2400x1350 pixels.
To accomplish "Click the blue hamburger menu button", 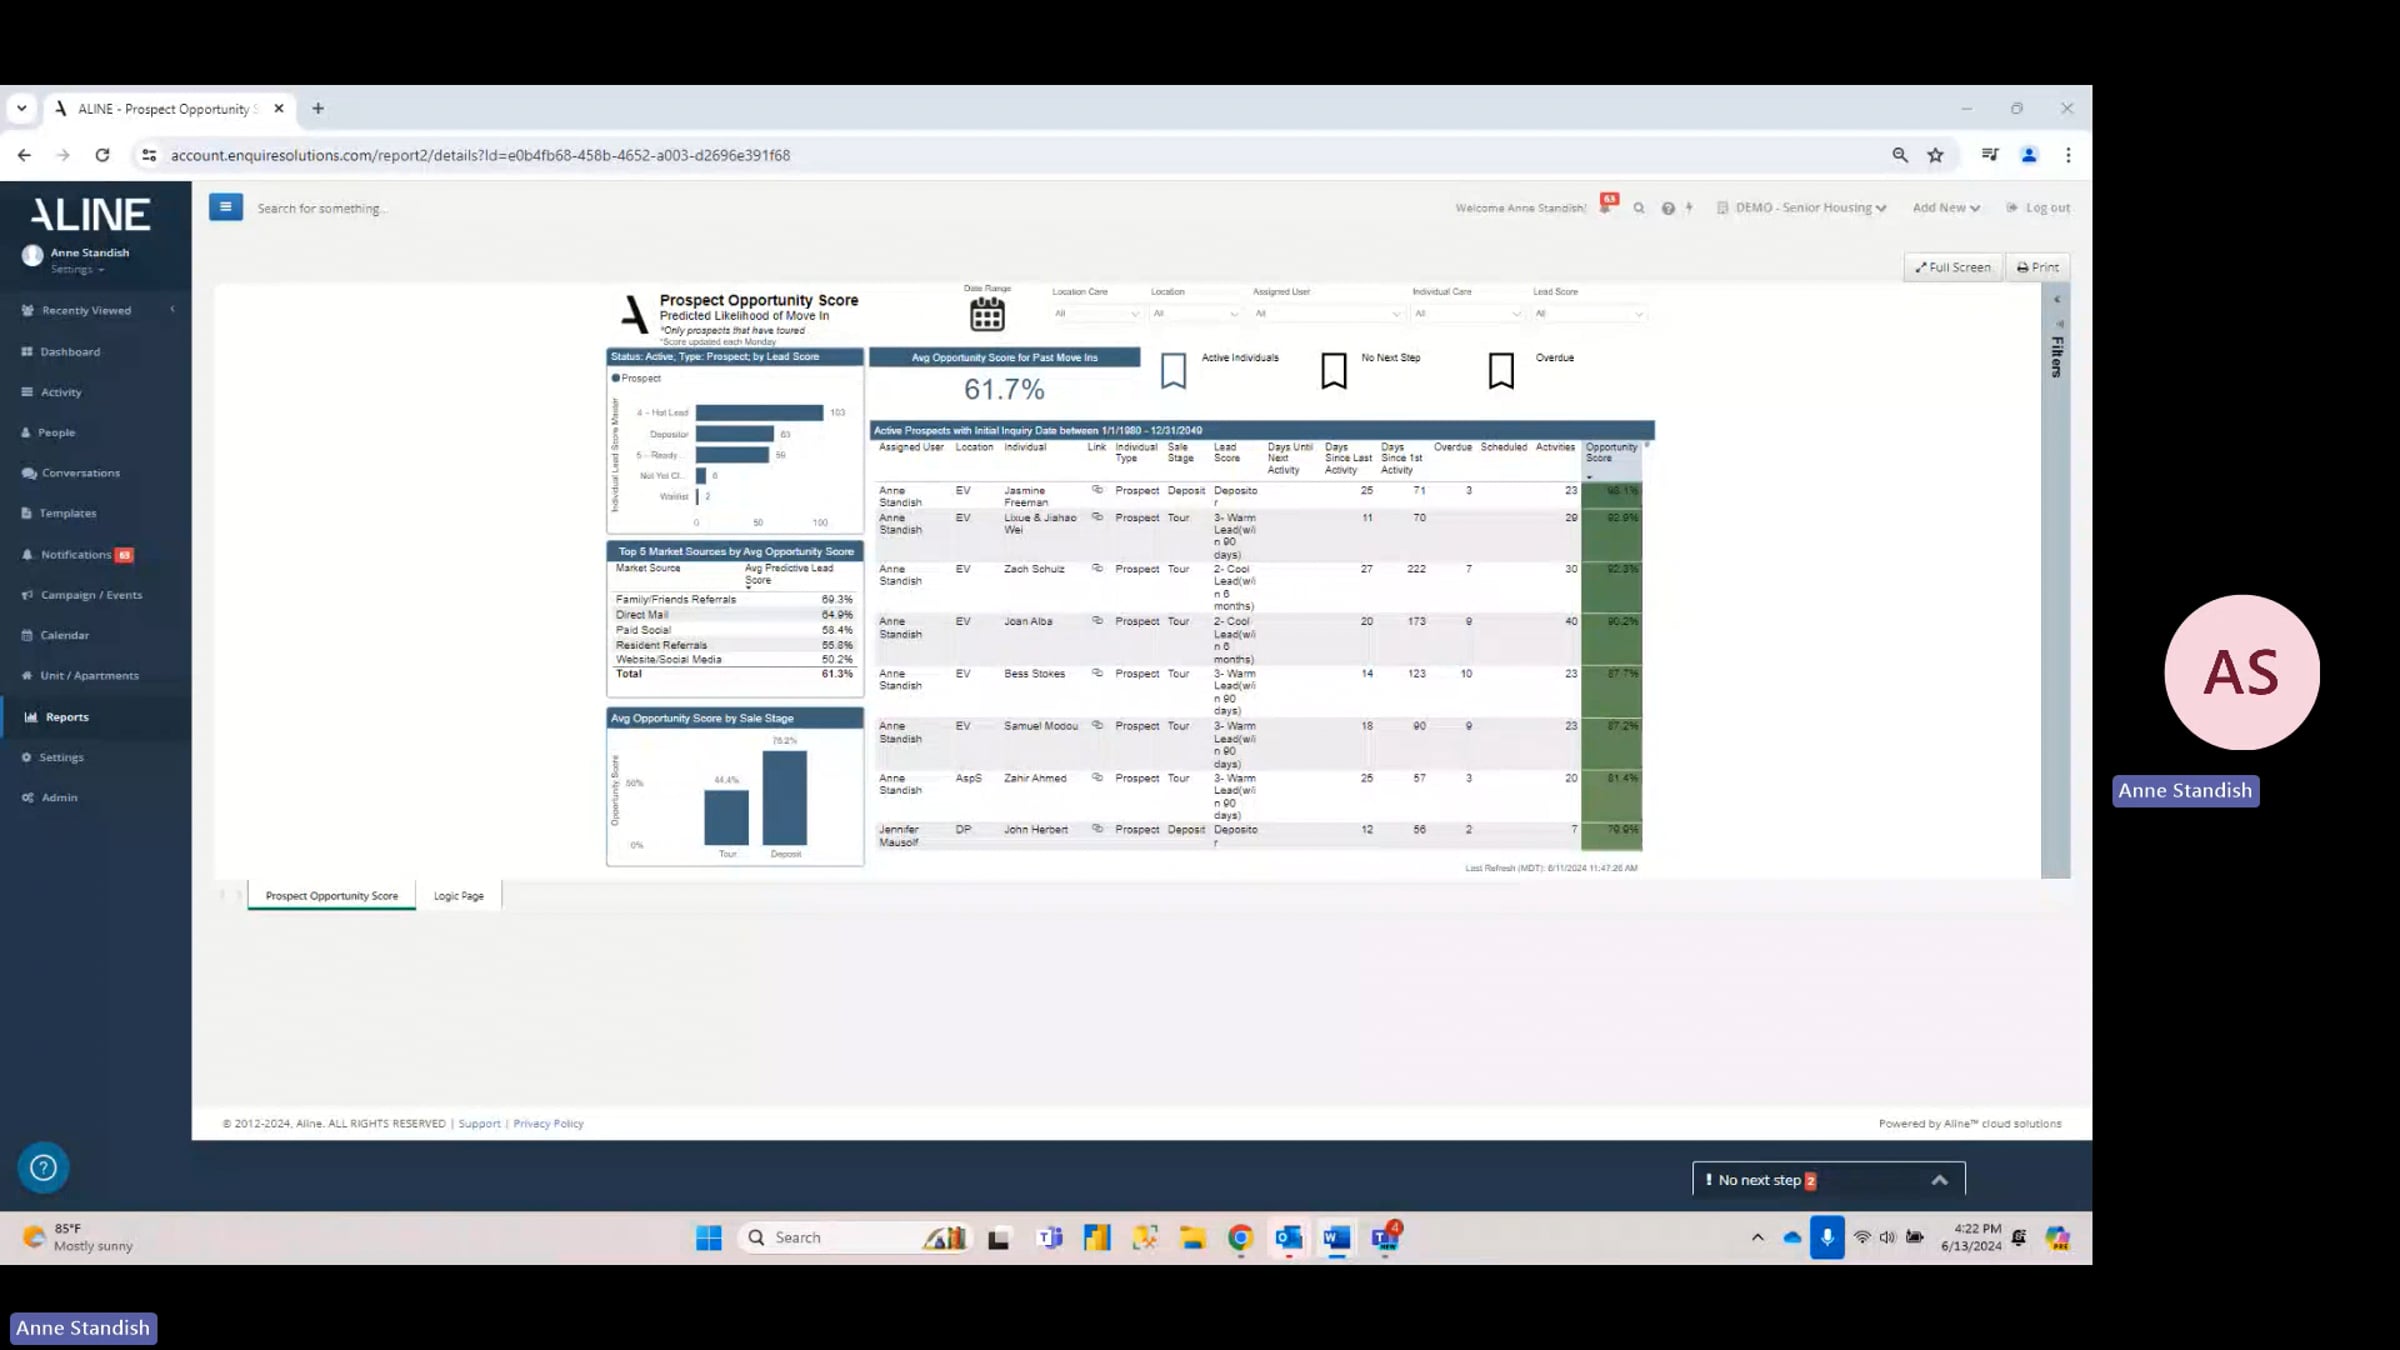I will (225, 207).
